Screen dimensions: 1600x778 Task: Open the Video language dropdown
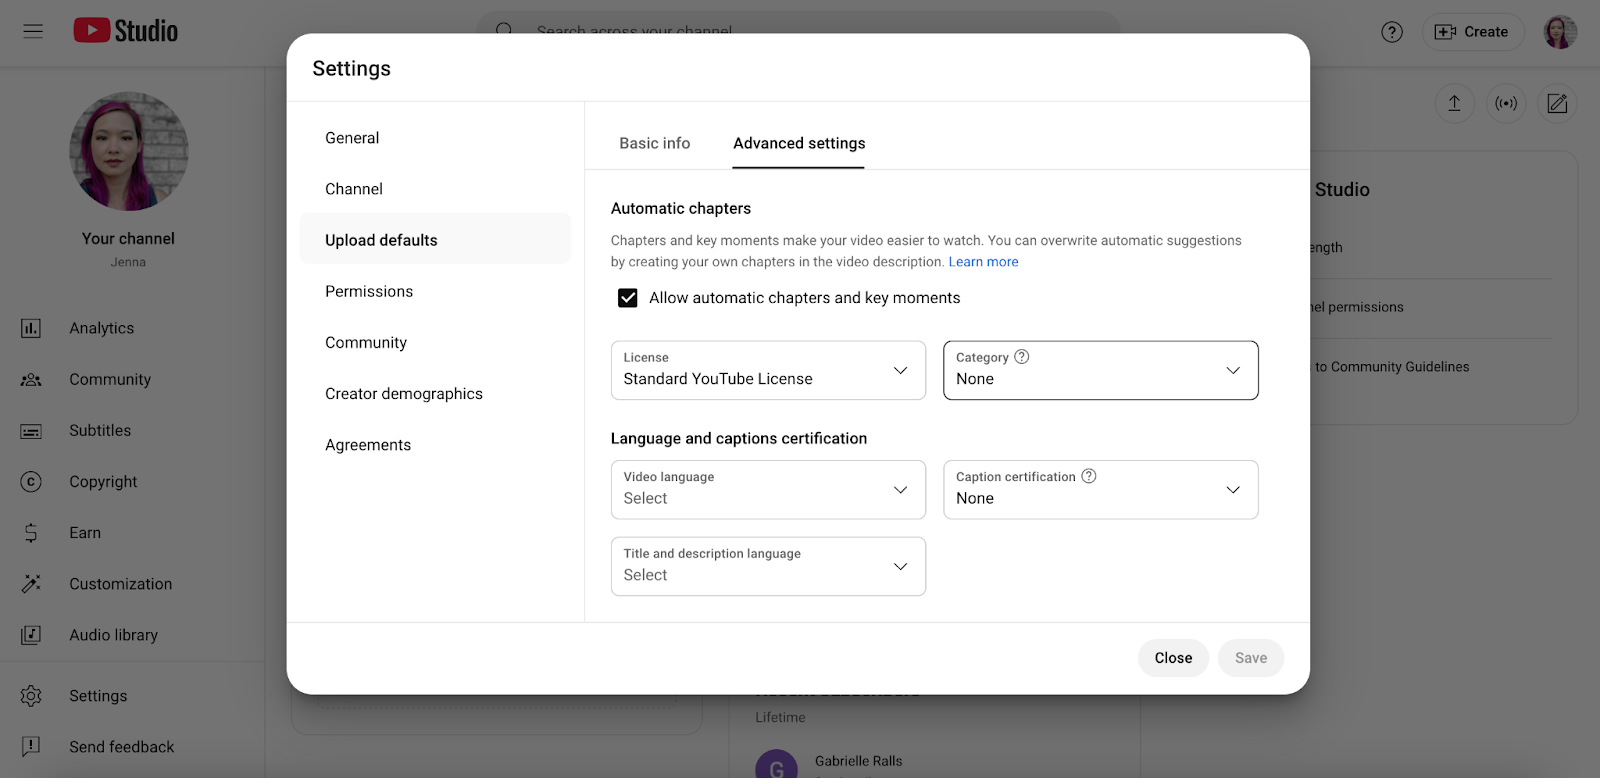[x=768, y=490]
